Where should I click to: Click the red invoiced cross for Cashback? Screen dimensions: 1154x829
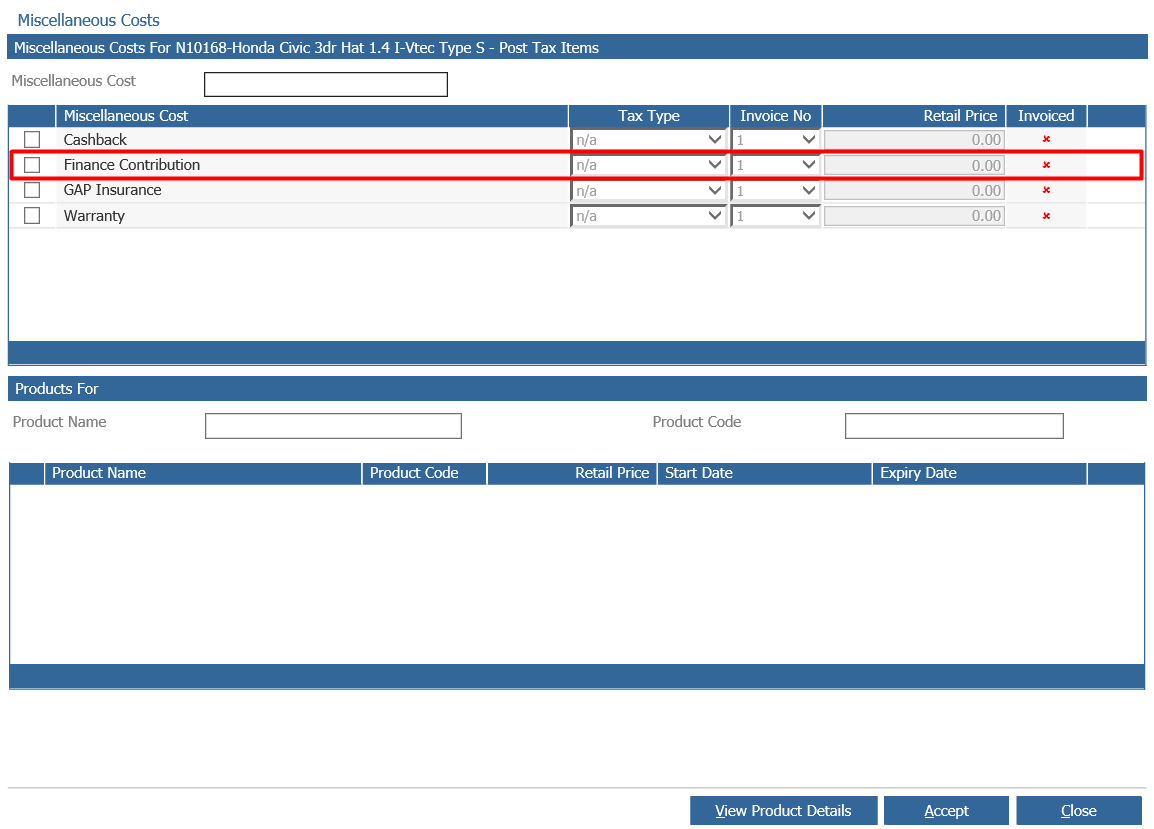click(x=1046, y=139)
